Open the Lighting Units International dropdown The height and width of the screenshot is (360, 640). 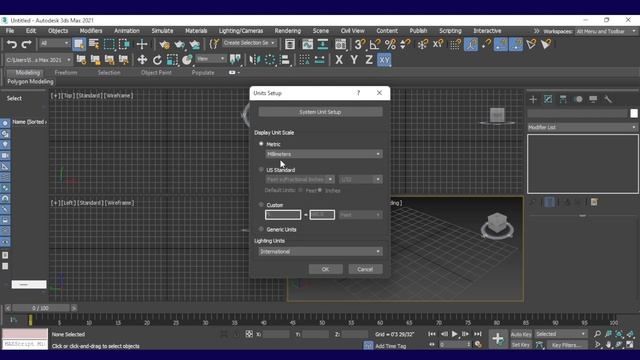320,251
